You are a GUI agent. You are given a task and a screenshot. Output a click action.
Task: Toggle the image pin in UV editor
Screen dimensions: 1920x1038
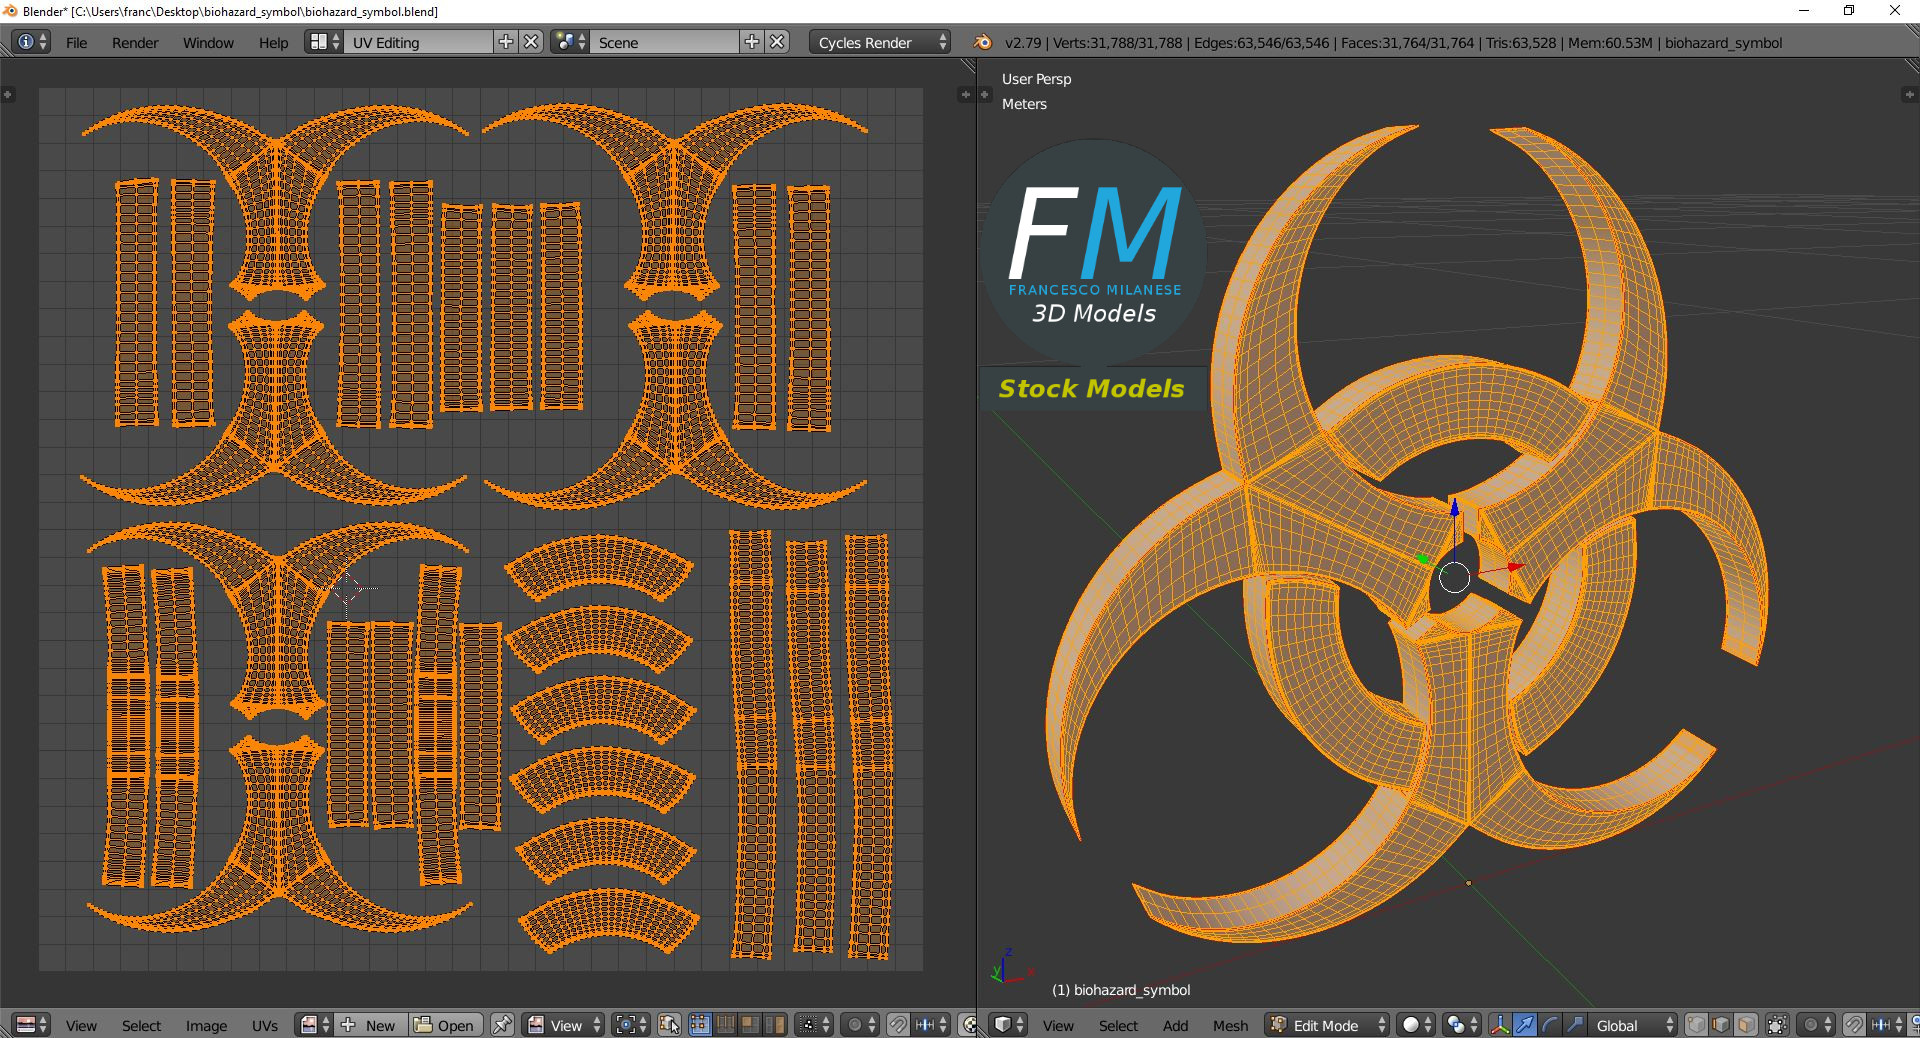click(x=502, y=1025)
